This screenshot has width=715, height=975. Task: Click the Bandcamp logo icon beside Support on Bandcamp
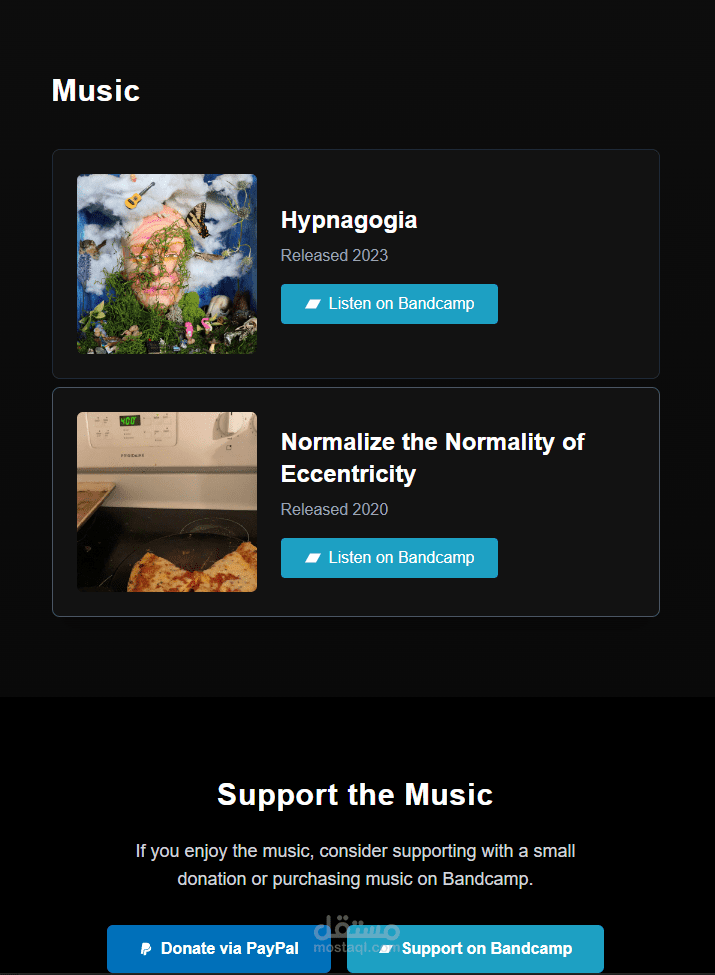pos(387,949)
